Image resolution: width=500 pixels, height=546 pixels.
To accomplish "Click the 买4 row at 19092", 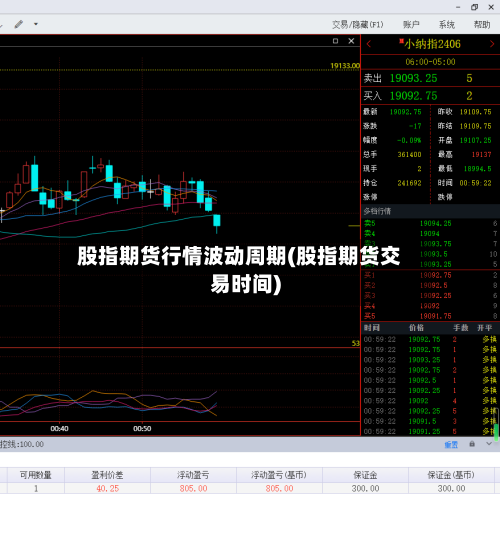I will (x=430, y=306).
